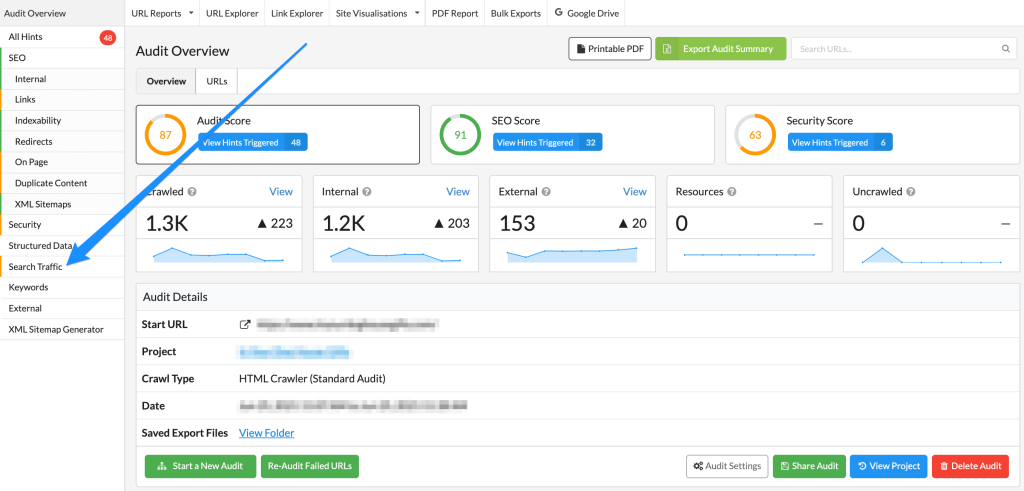Click the SEO Score 91 circle
This screenshot has height=491, width=1024.
point(460,135)
